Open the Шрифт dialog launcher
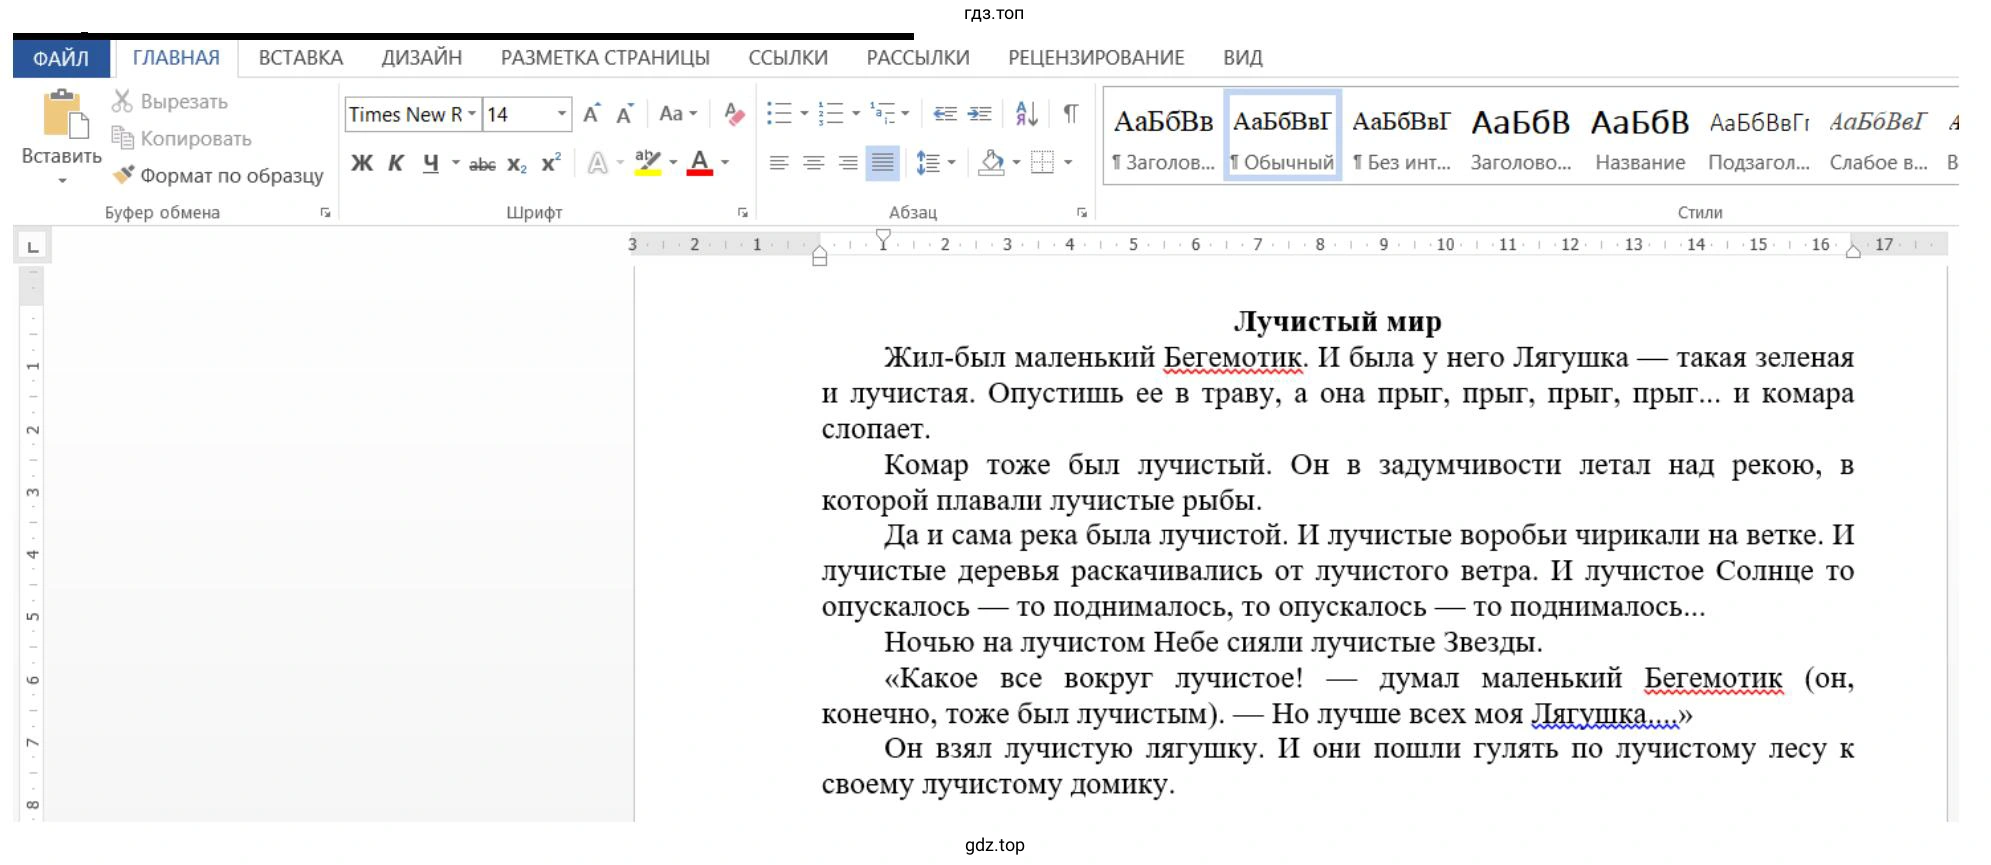This screenshot has width=1991, height=865. click(742, 212)
